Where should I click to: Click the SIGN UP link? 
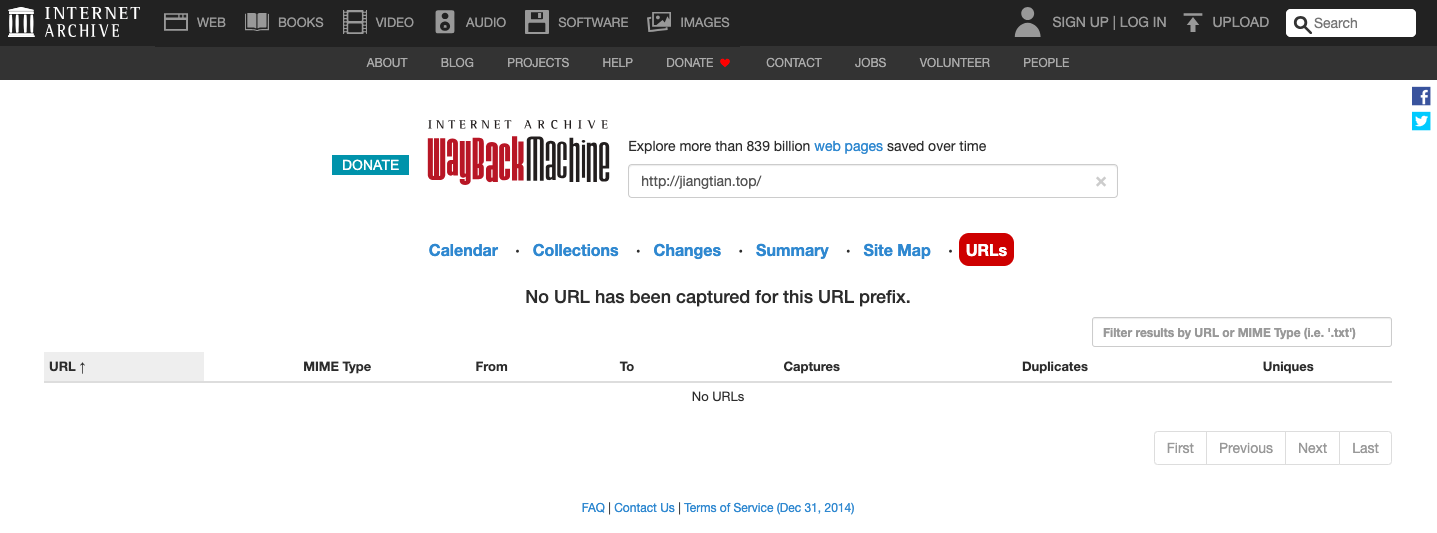pyautogui.click(x=1080, y=22)
